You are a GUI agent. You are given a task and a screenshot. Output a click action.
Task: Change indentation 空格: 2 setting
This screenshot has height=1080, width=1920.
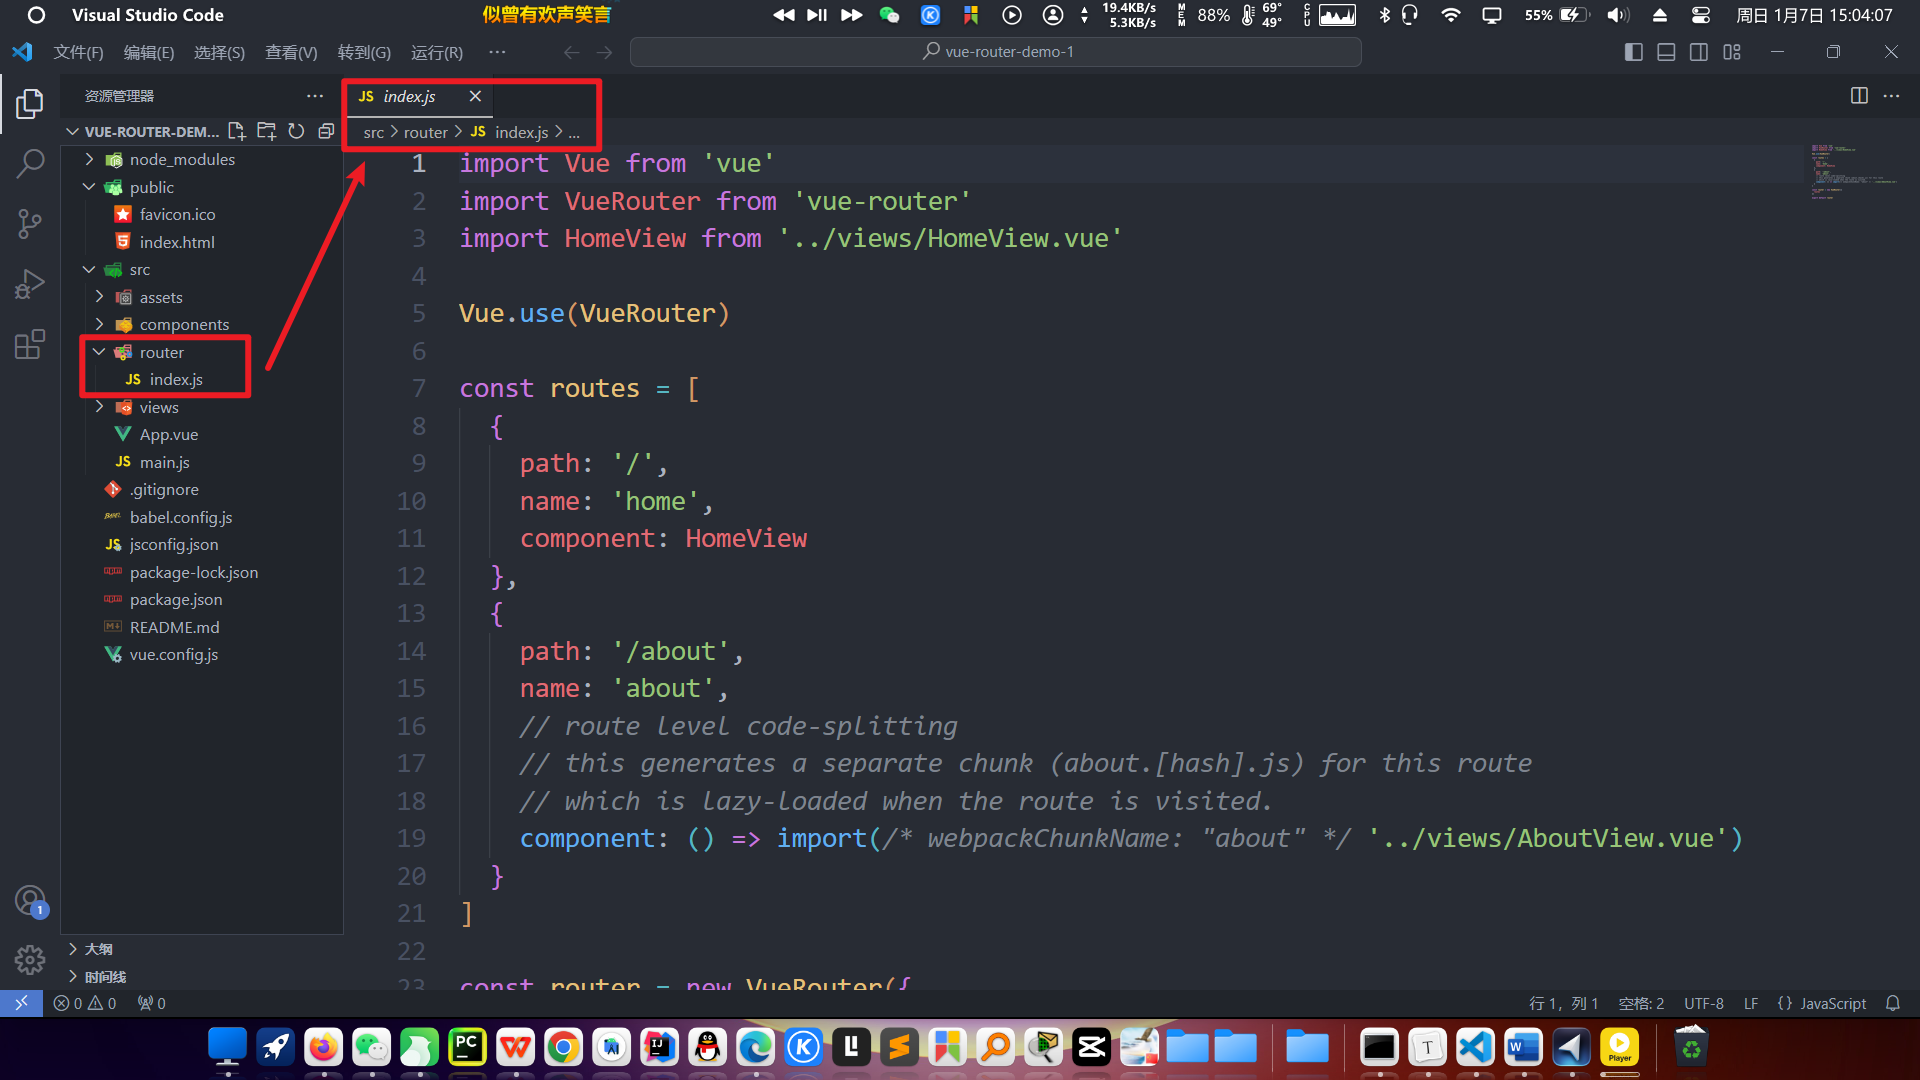click(1641, 1003)
